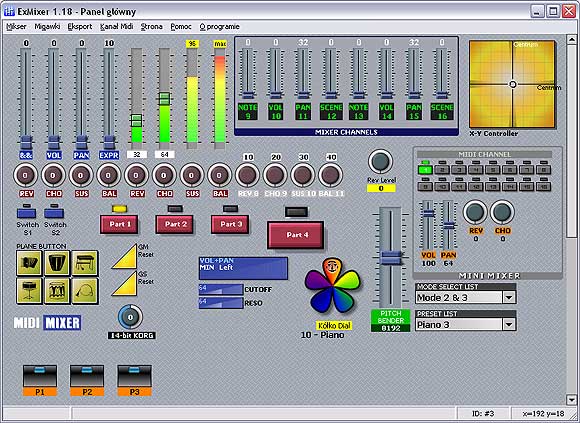This screenshot has width=580, height=423.
Task: Click the vertical scrollbar down arrow
Action: click(x=571, y=399)
